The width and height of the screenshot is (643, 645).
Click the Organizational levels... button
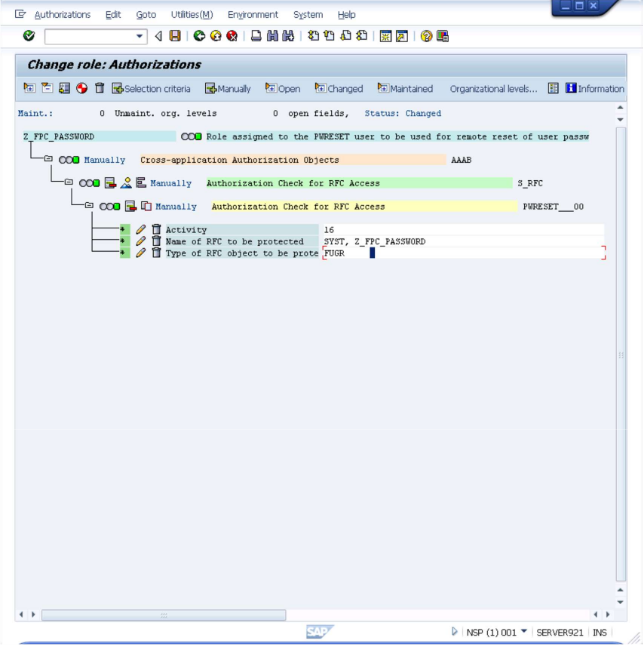click(493, 89)
